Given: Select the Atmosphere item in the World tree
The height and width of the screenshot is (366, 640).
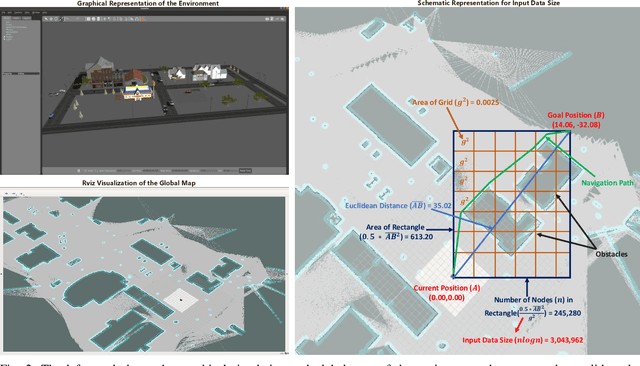Looking at the screenshot, I should coord(12,32).
